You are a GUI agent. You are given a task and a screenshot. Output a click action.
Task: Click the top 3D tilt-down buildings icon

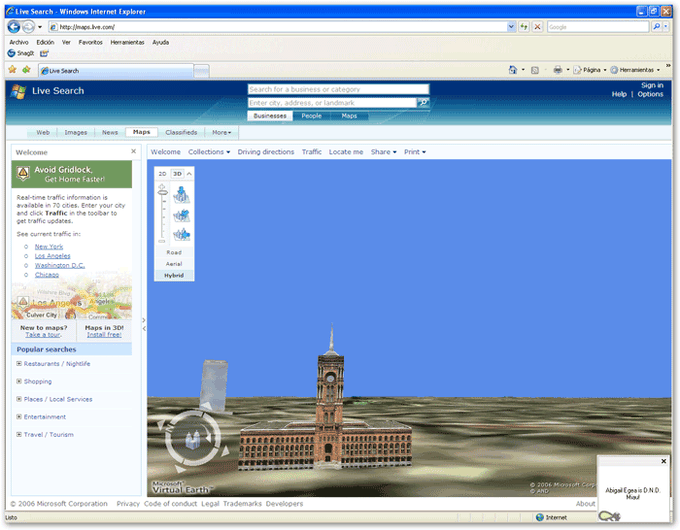click(x=182, y=195)
